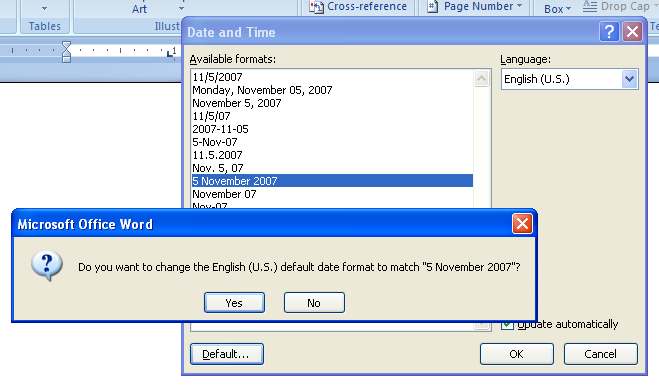Click the Default... button in Date and Time
Viewport: 659px width, 392px height.
[227, 354]
